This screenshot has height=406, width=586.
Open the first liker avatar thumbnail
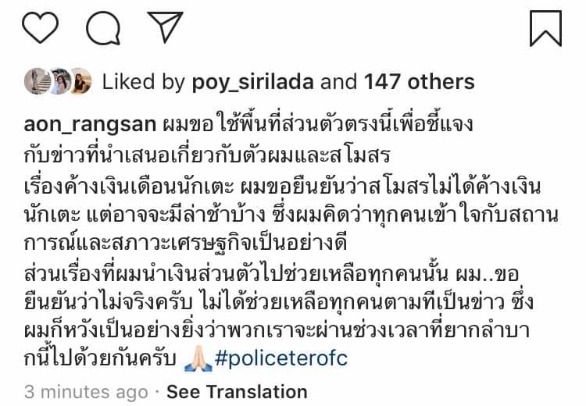(x=36, y=81)
